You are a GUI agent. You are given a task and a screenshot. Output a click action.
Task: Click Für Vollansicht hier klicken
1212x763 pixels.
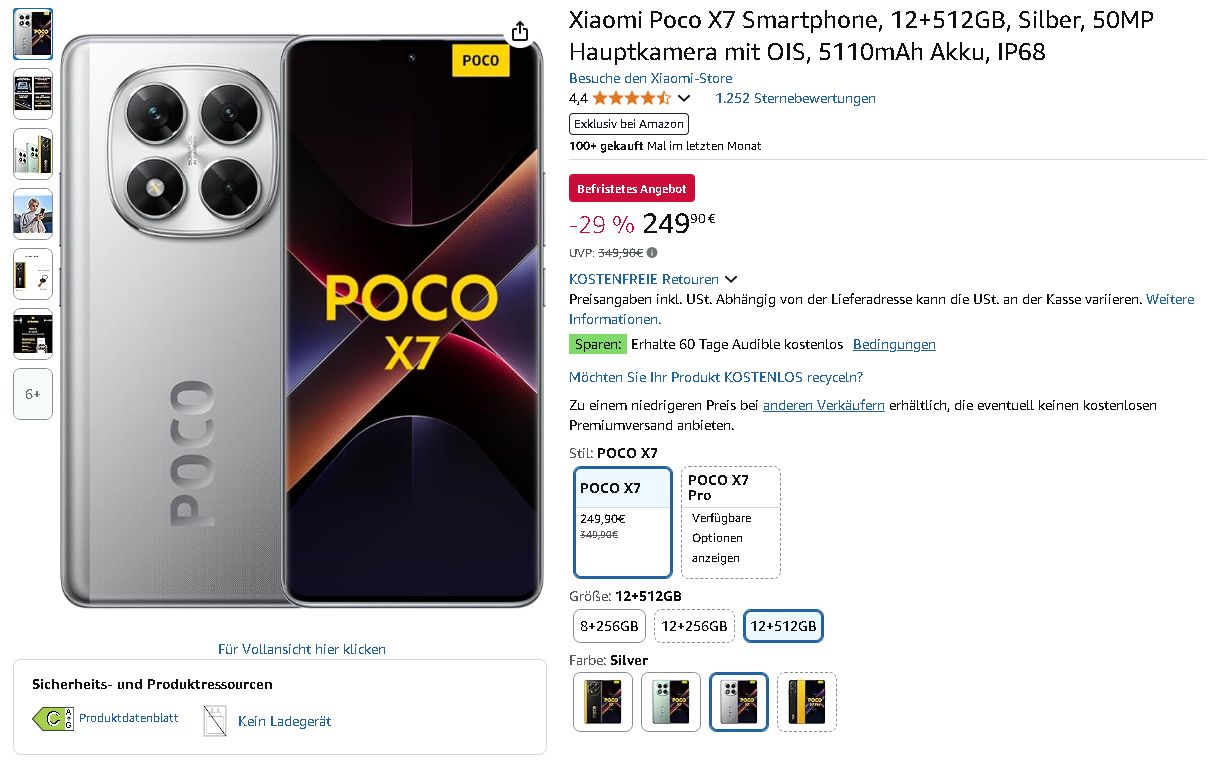point(302,649)
